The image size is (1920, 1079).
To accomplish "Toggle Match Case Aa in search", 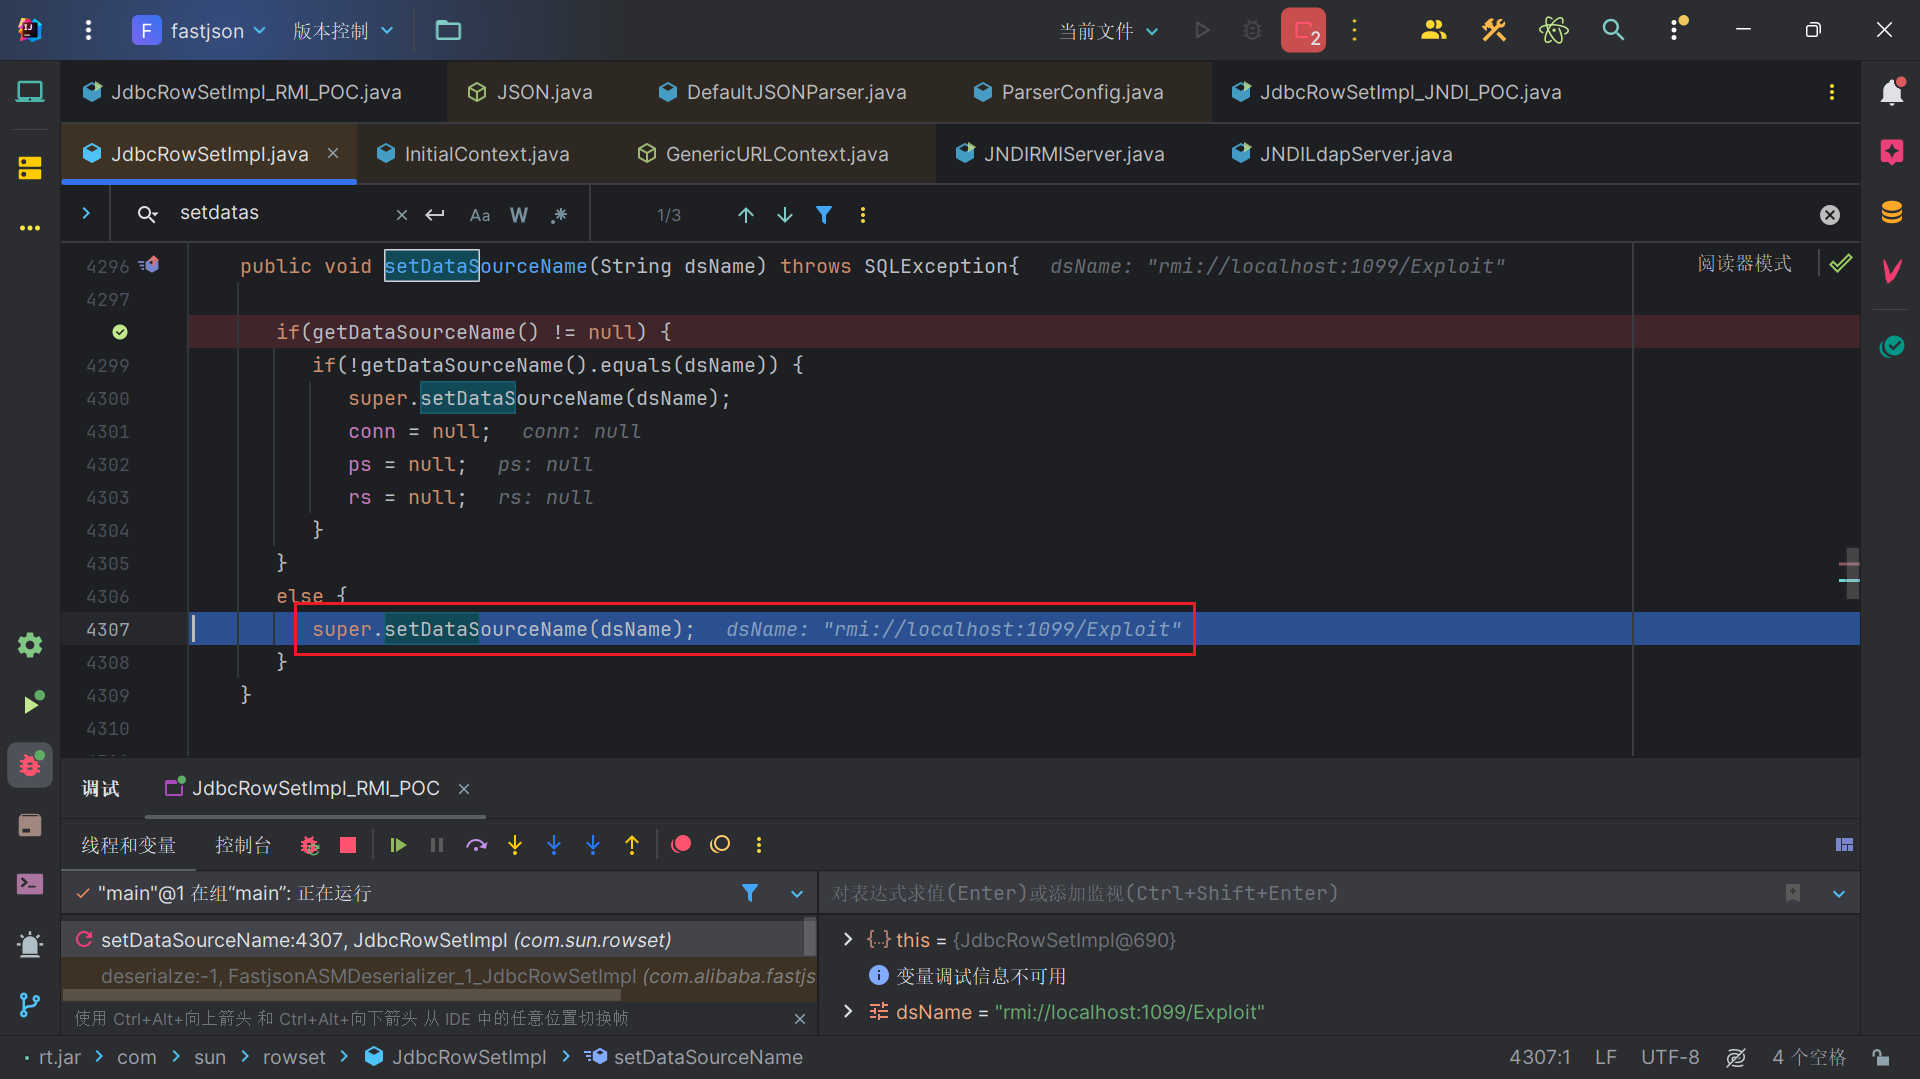I will pyautogui.click(x=480, y=215).
